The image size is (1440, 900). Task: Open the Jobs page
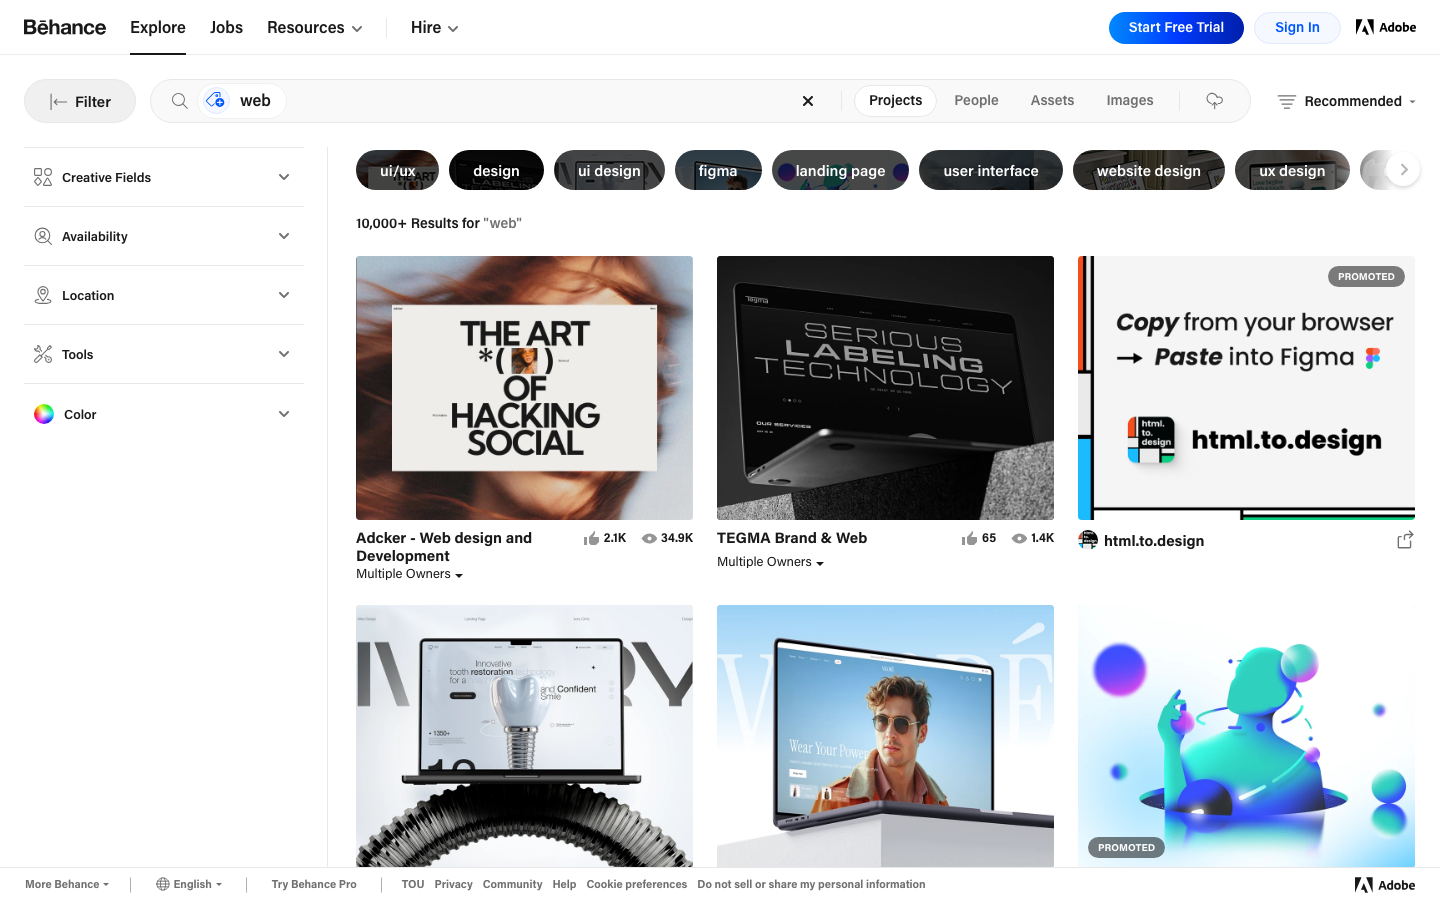(226, 27)
